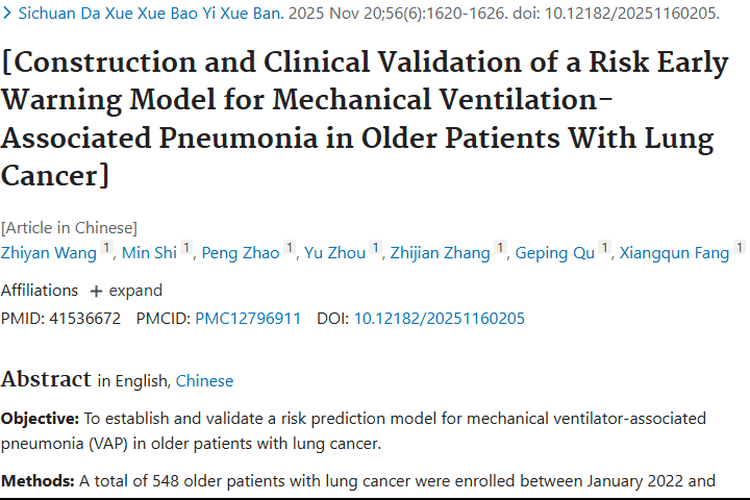Click author name Peng Zhao
Image resolution: width=750 pixels, height=500 pixels.
point(240,253)
